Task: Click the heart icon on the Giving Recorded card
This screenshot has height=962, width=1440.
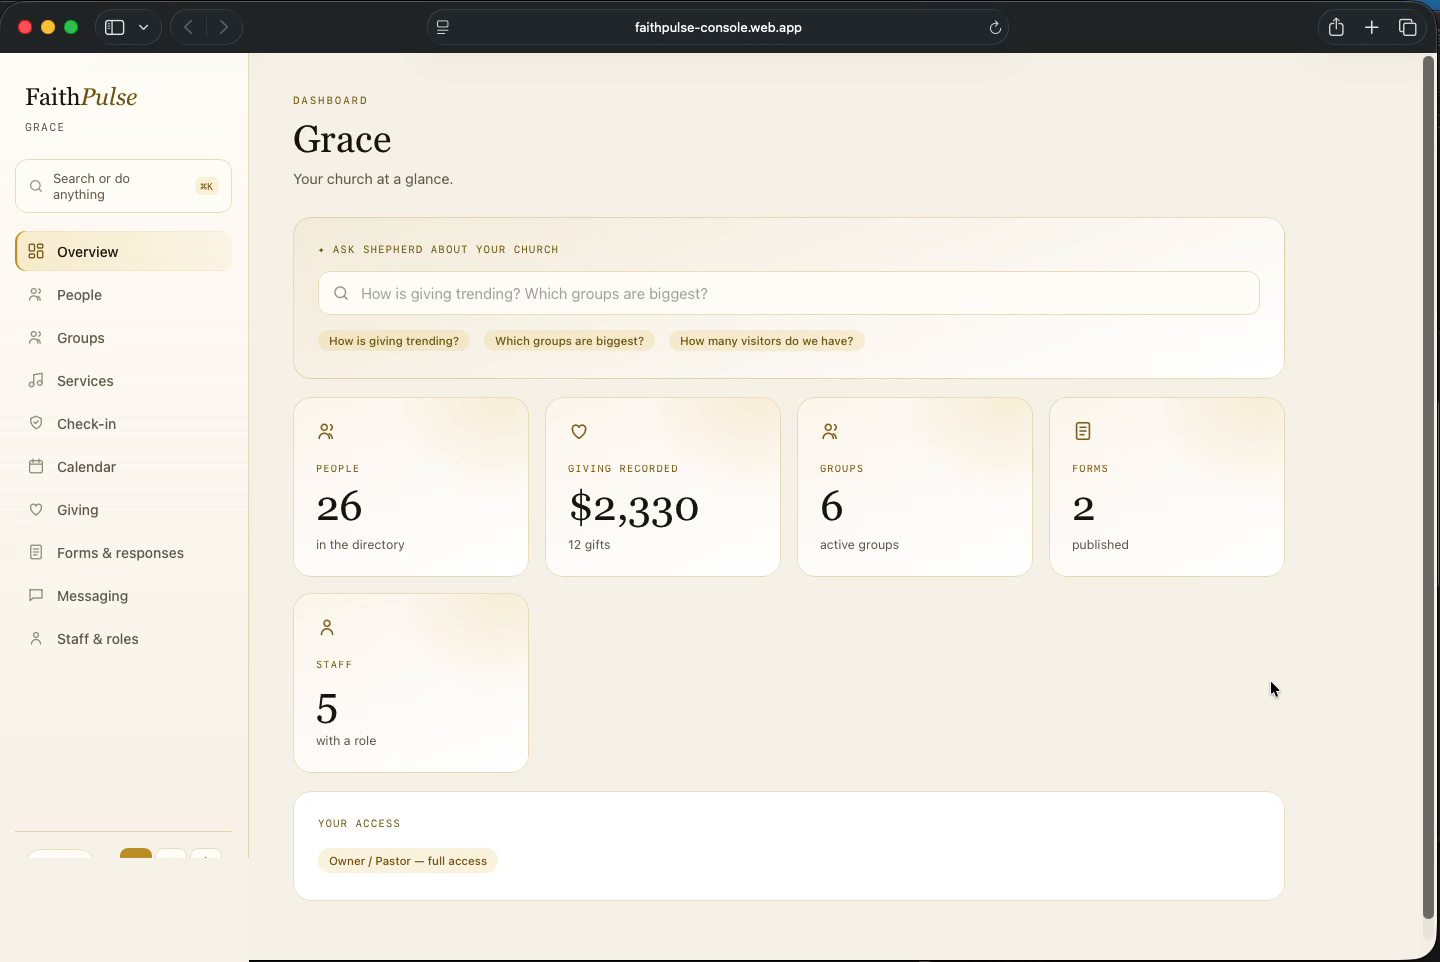Action: 578,431
